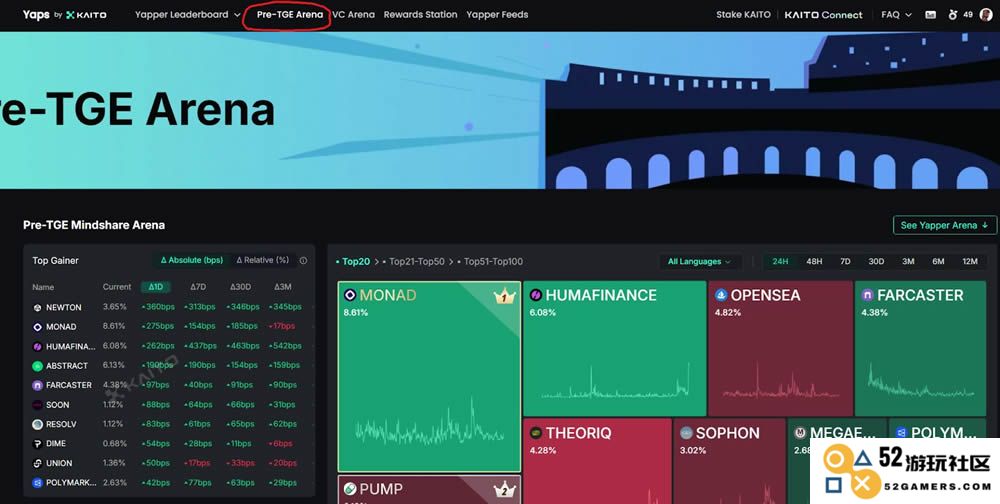1000x504 pixels.
Task: Select the 3M timeframe
Action: pos(908,262)
